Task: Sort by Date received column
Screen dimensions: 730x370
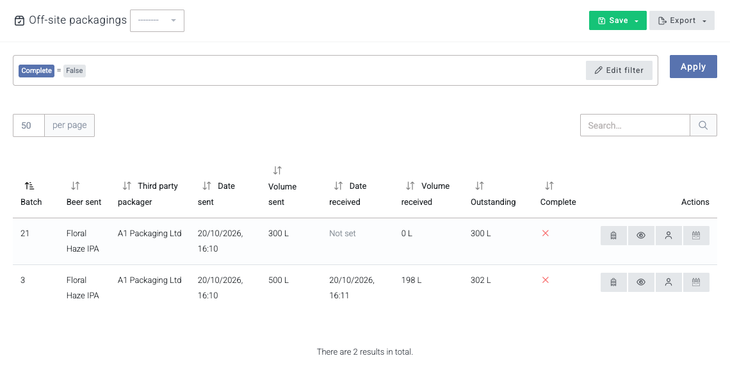Action: 338,186
